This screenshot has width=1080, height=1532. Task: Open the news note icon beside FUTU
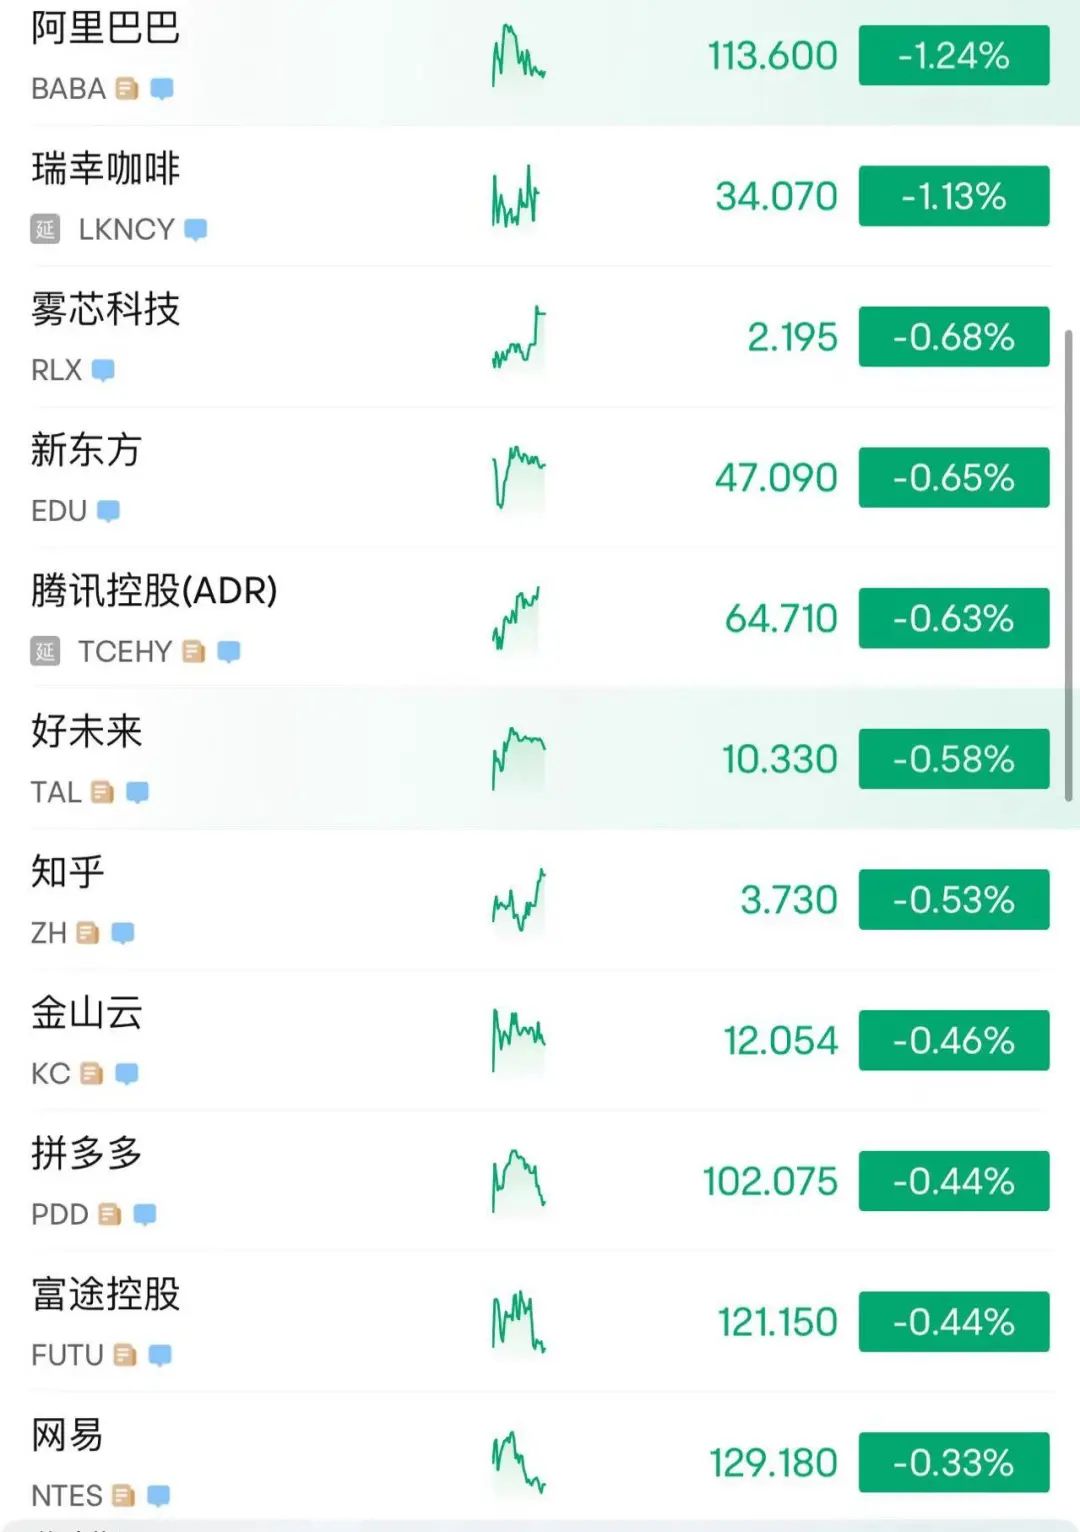(x=125, y=1355)
